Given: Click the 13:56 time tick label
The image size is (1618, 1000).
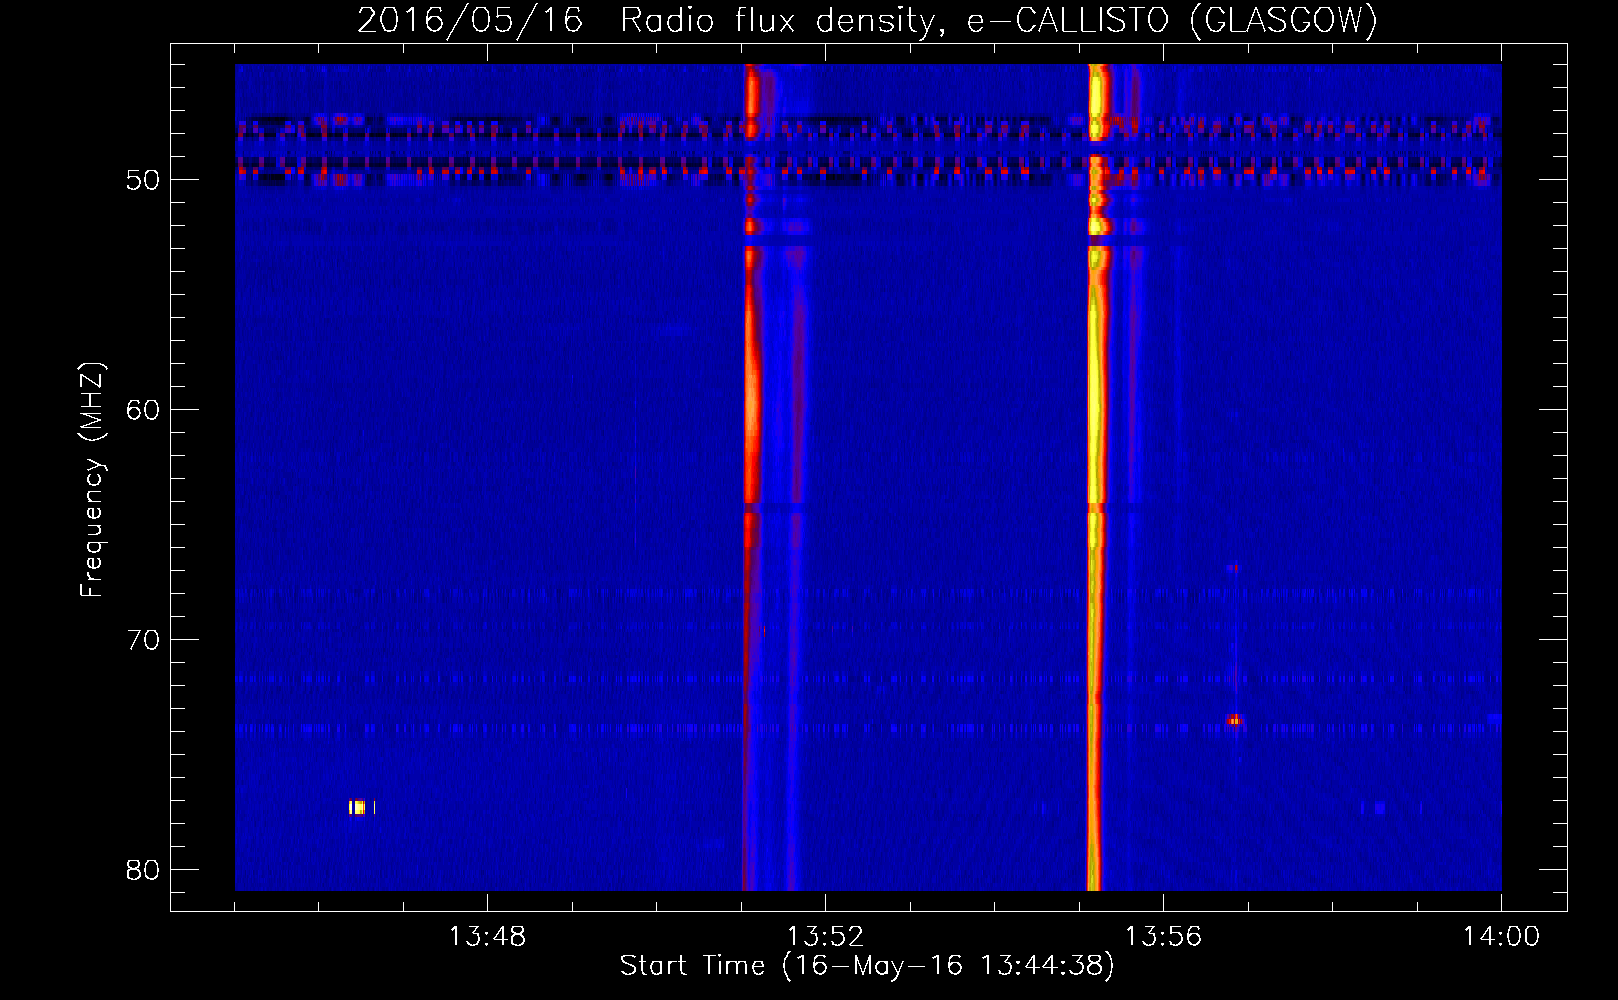Looking at the screenshot, I should (x=1163, y=936).
